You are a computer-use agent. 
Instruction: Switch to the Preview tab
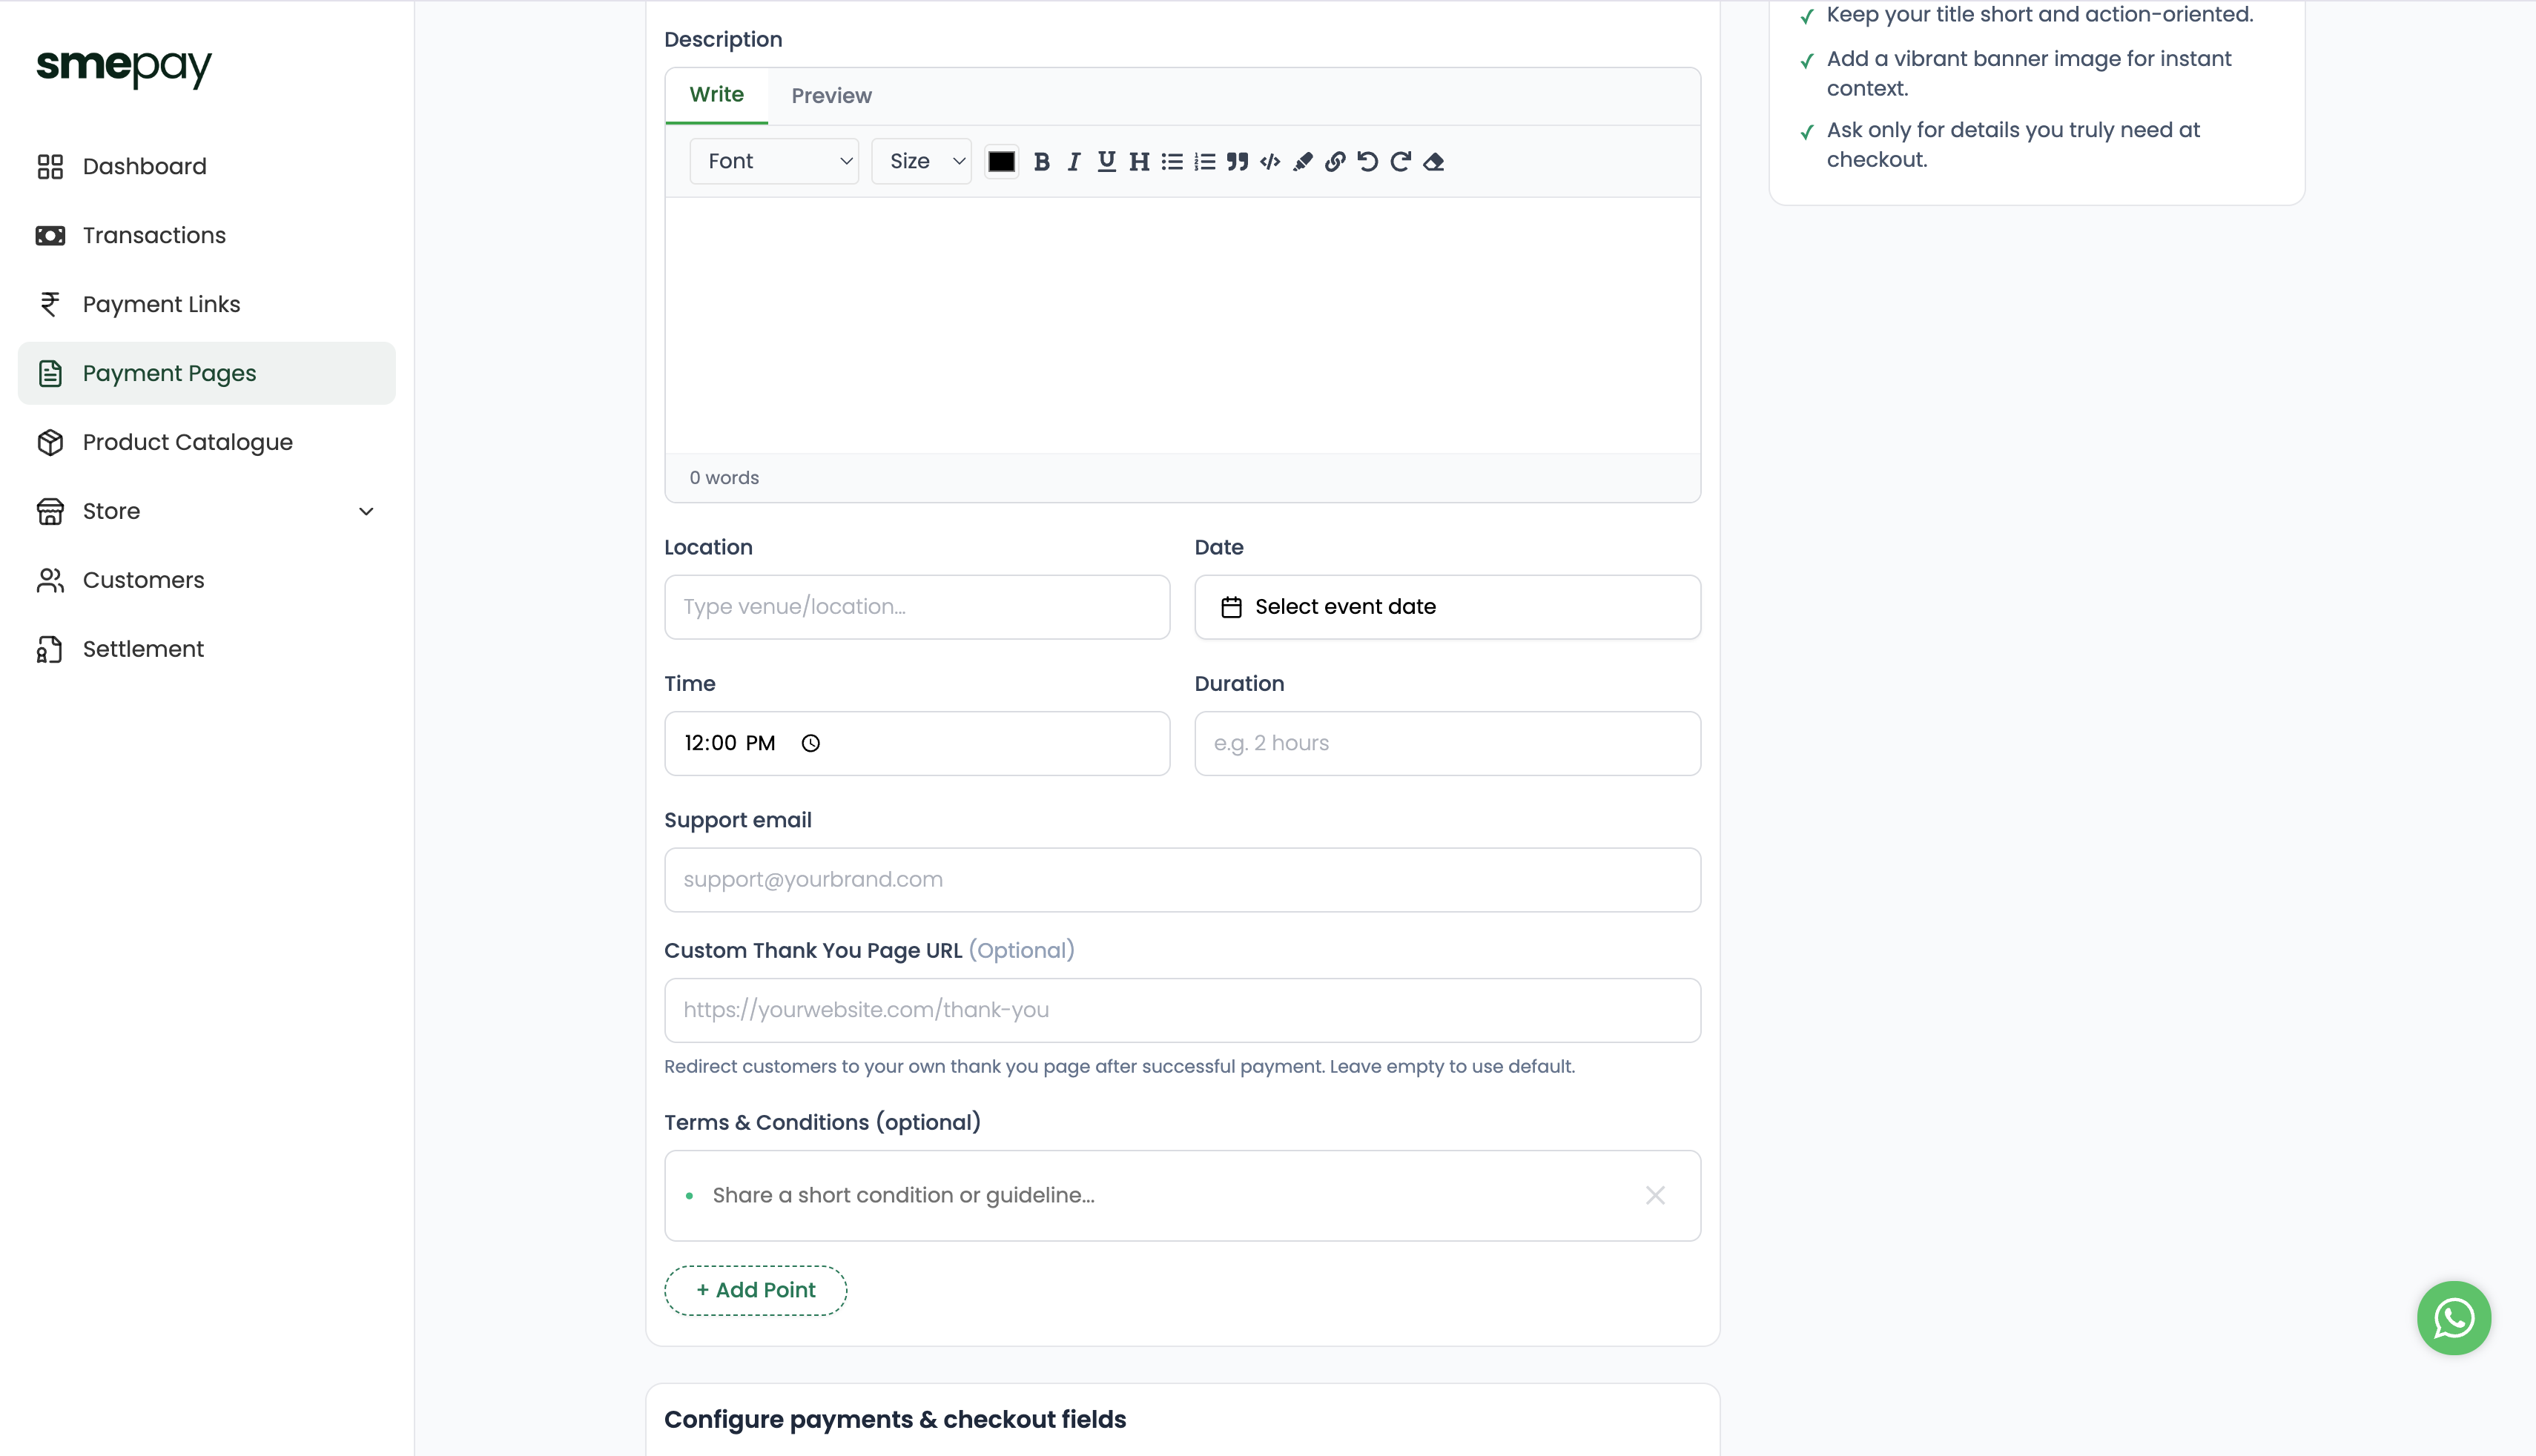[831, 96]
